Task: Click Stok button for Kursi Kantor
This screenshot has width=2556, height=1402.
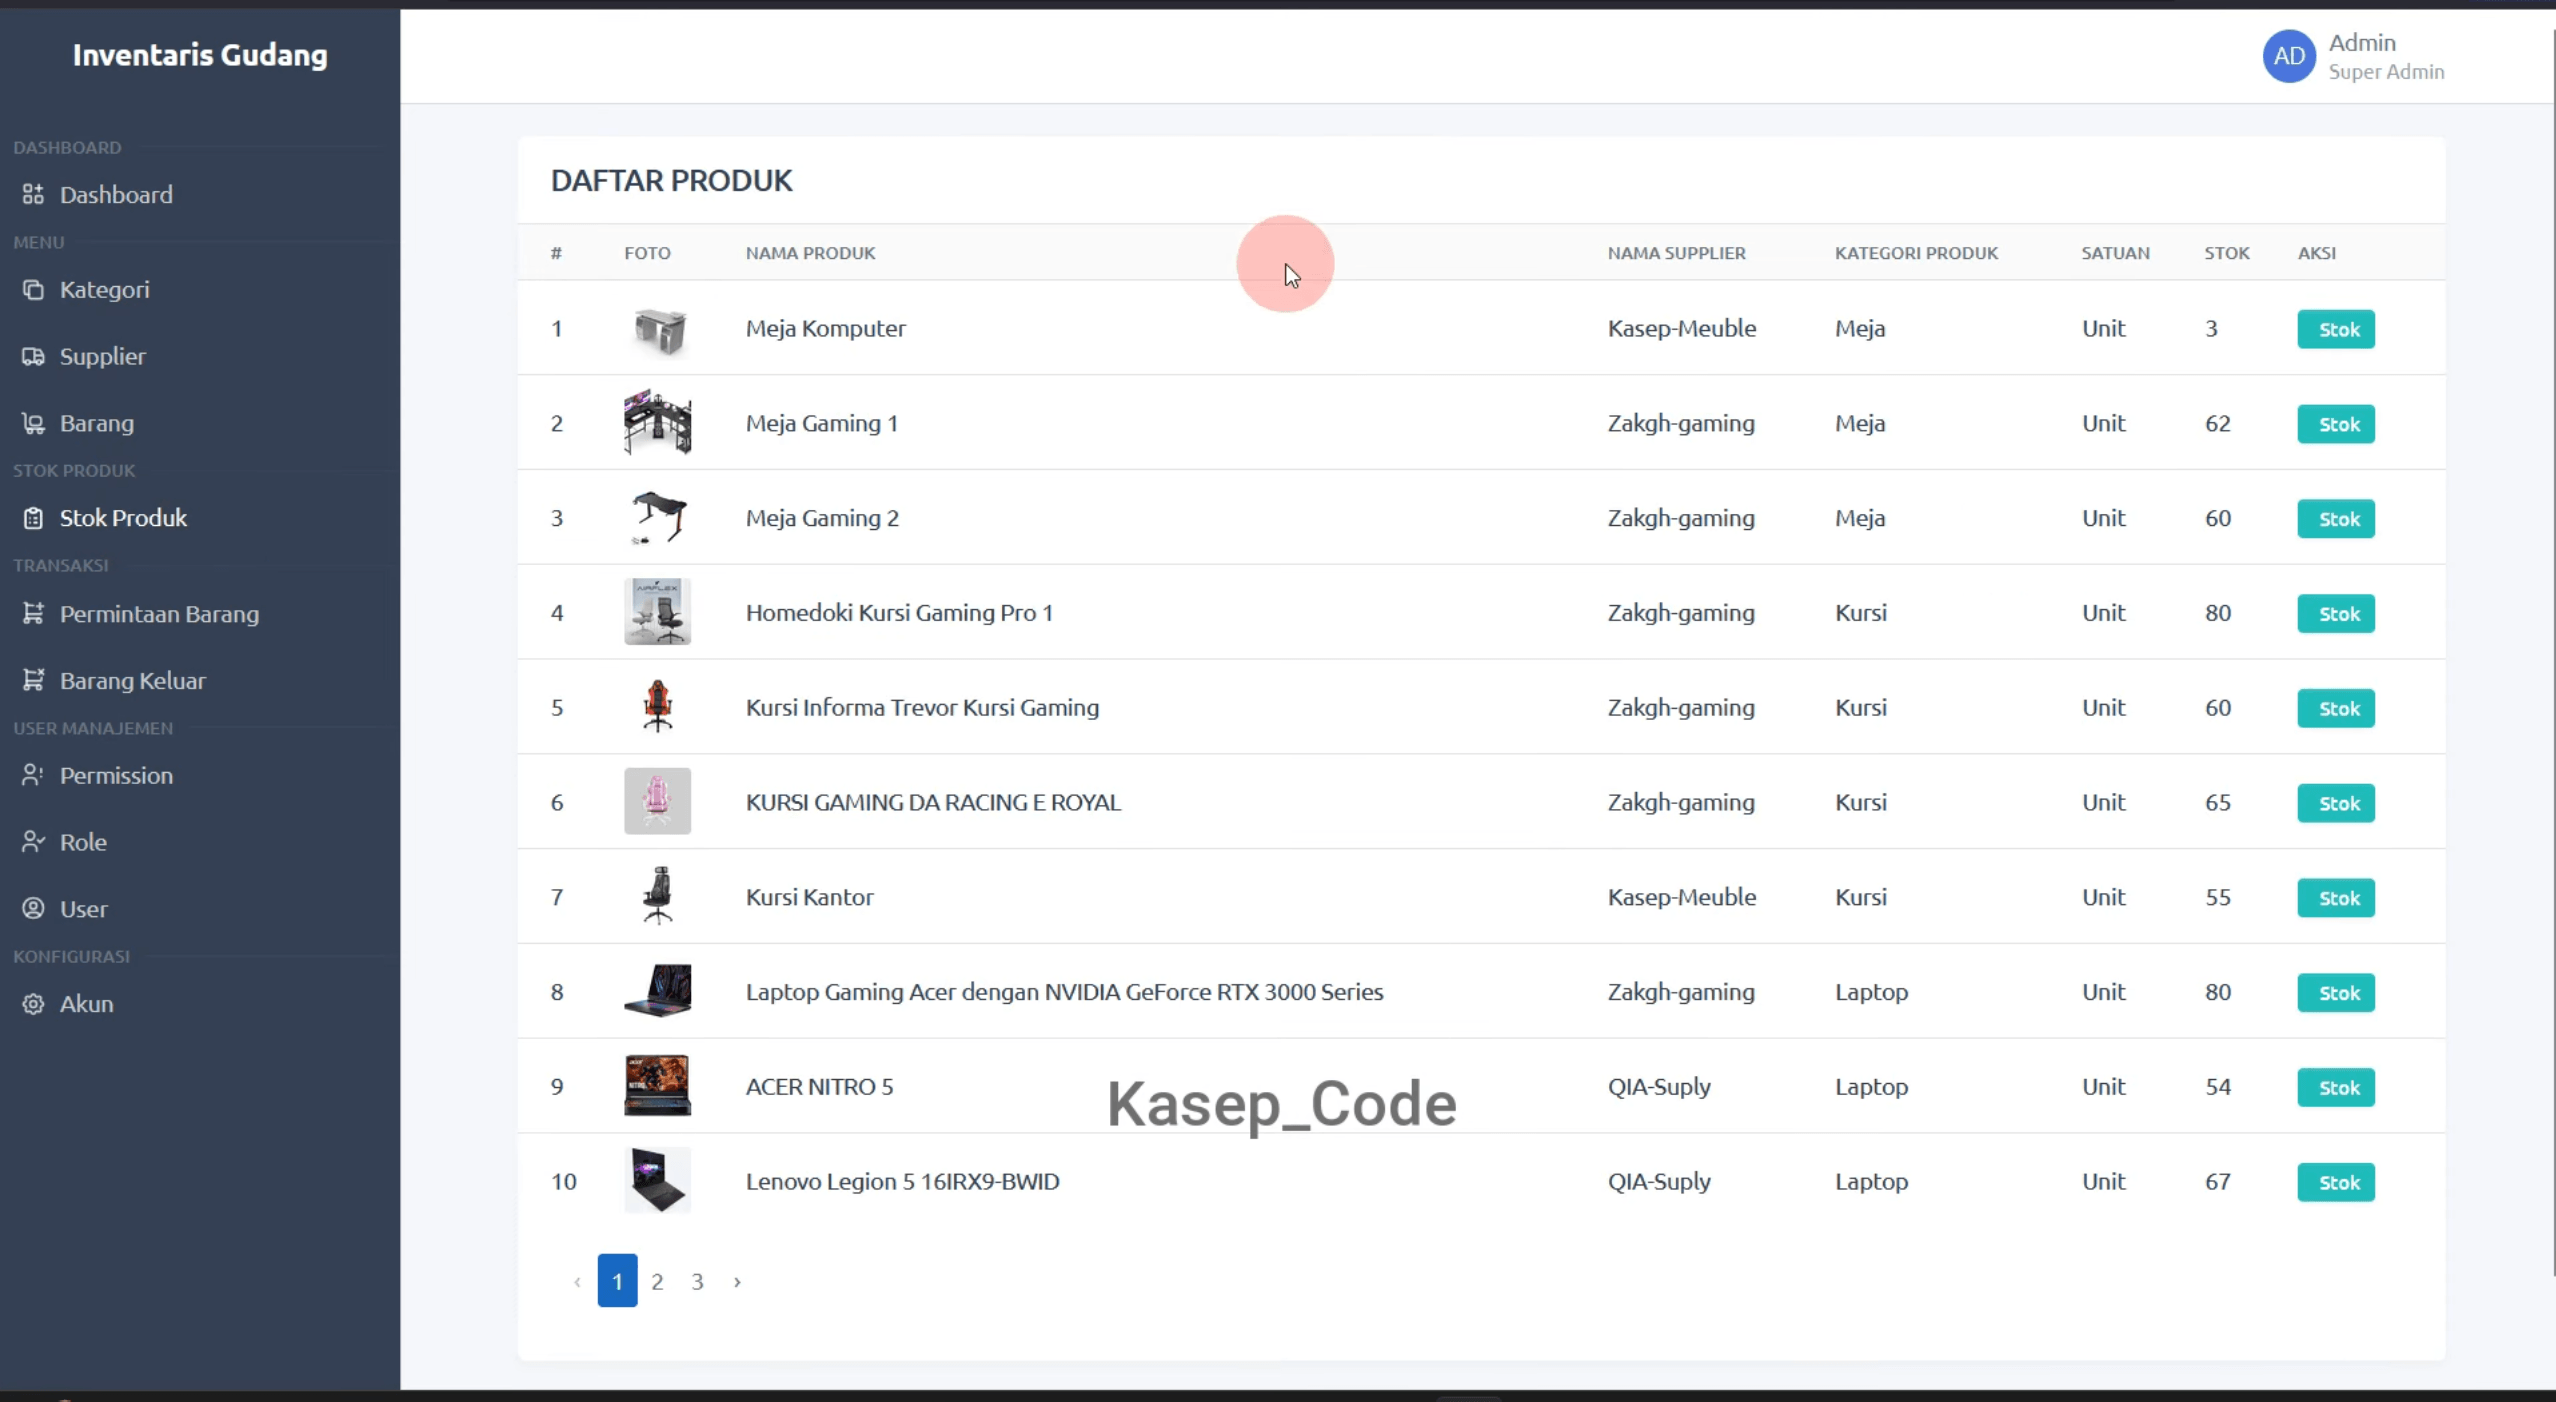Action: click(x=2336, y=898)
